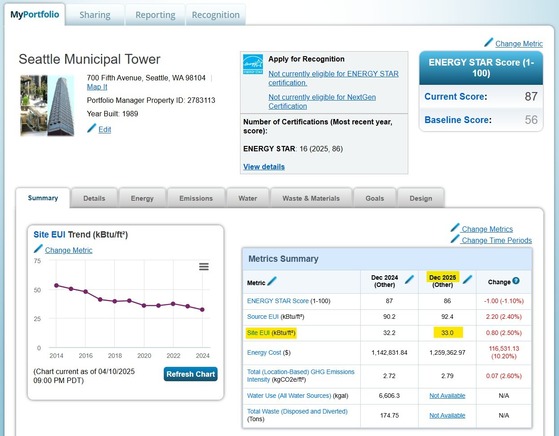The height and width of the screenshot is (436, 559).
Task: Click the Edit property link
Action: pos(104,129)
